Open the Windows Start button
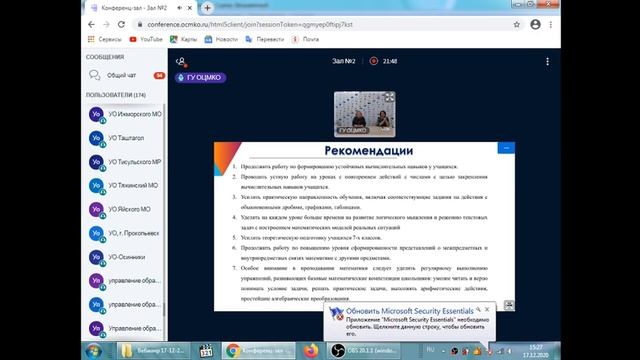 (94, 351)
